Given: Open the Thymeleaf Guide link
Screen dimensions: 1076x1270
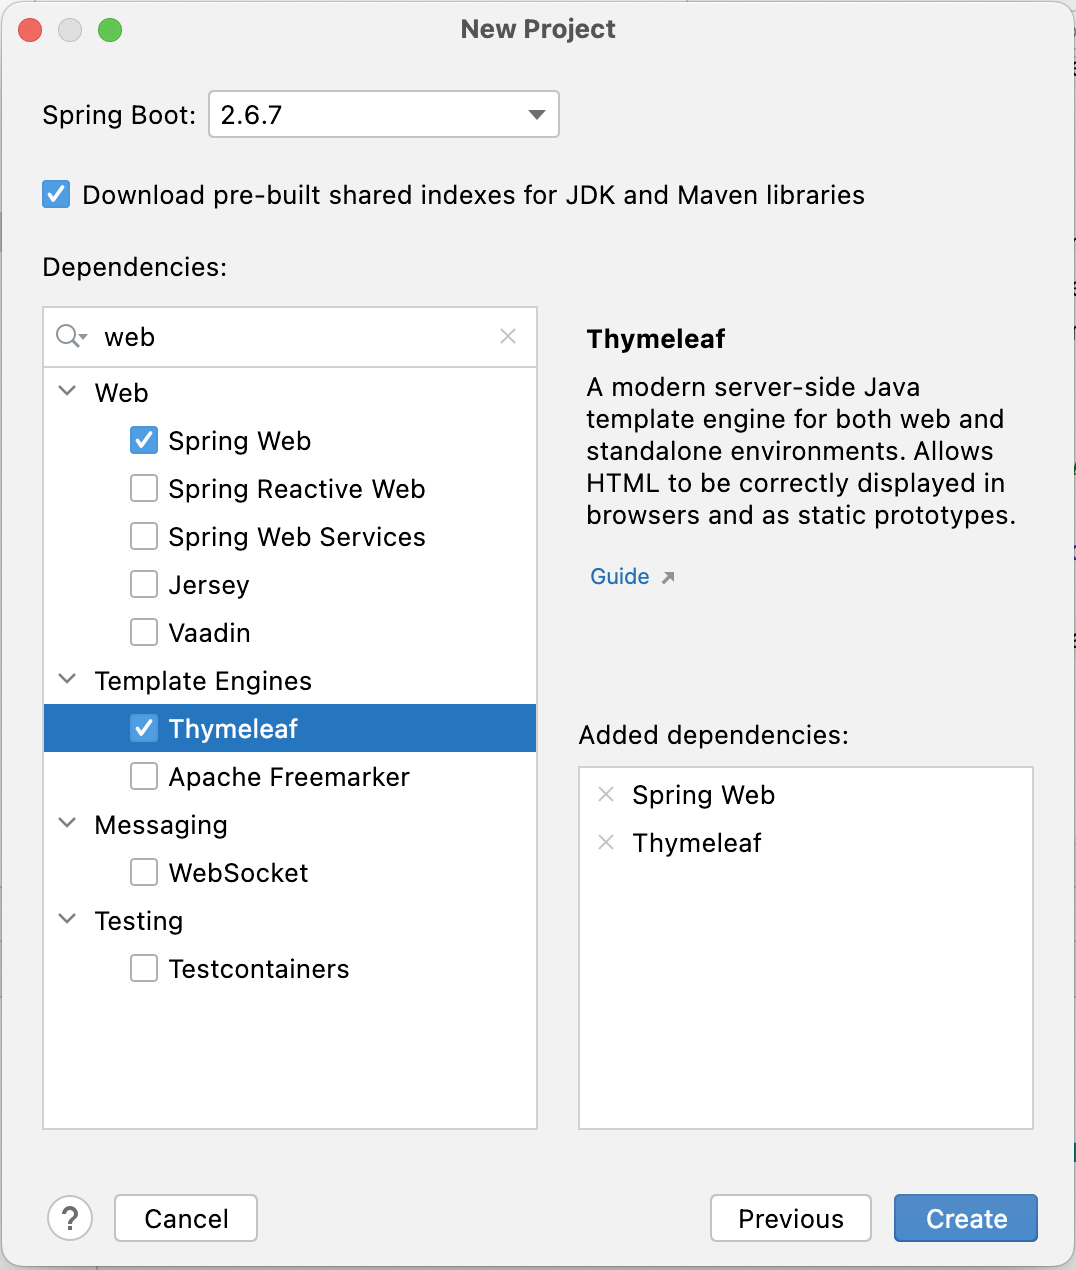Looking at the screenshot, I should pyautogui.click(x=620, y=577).
